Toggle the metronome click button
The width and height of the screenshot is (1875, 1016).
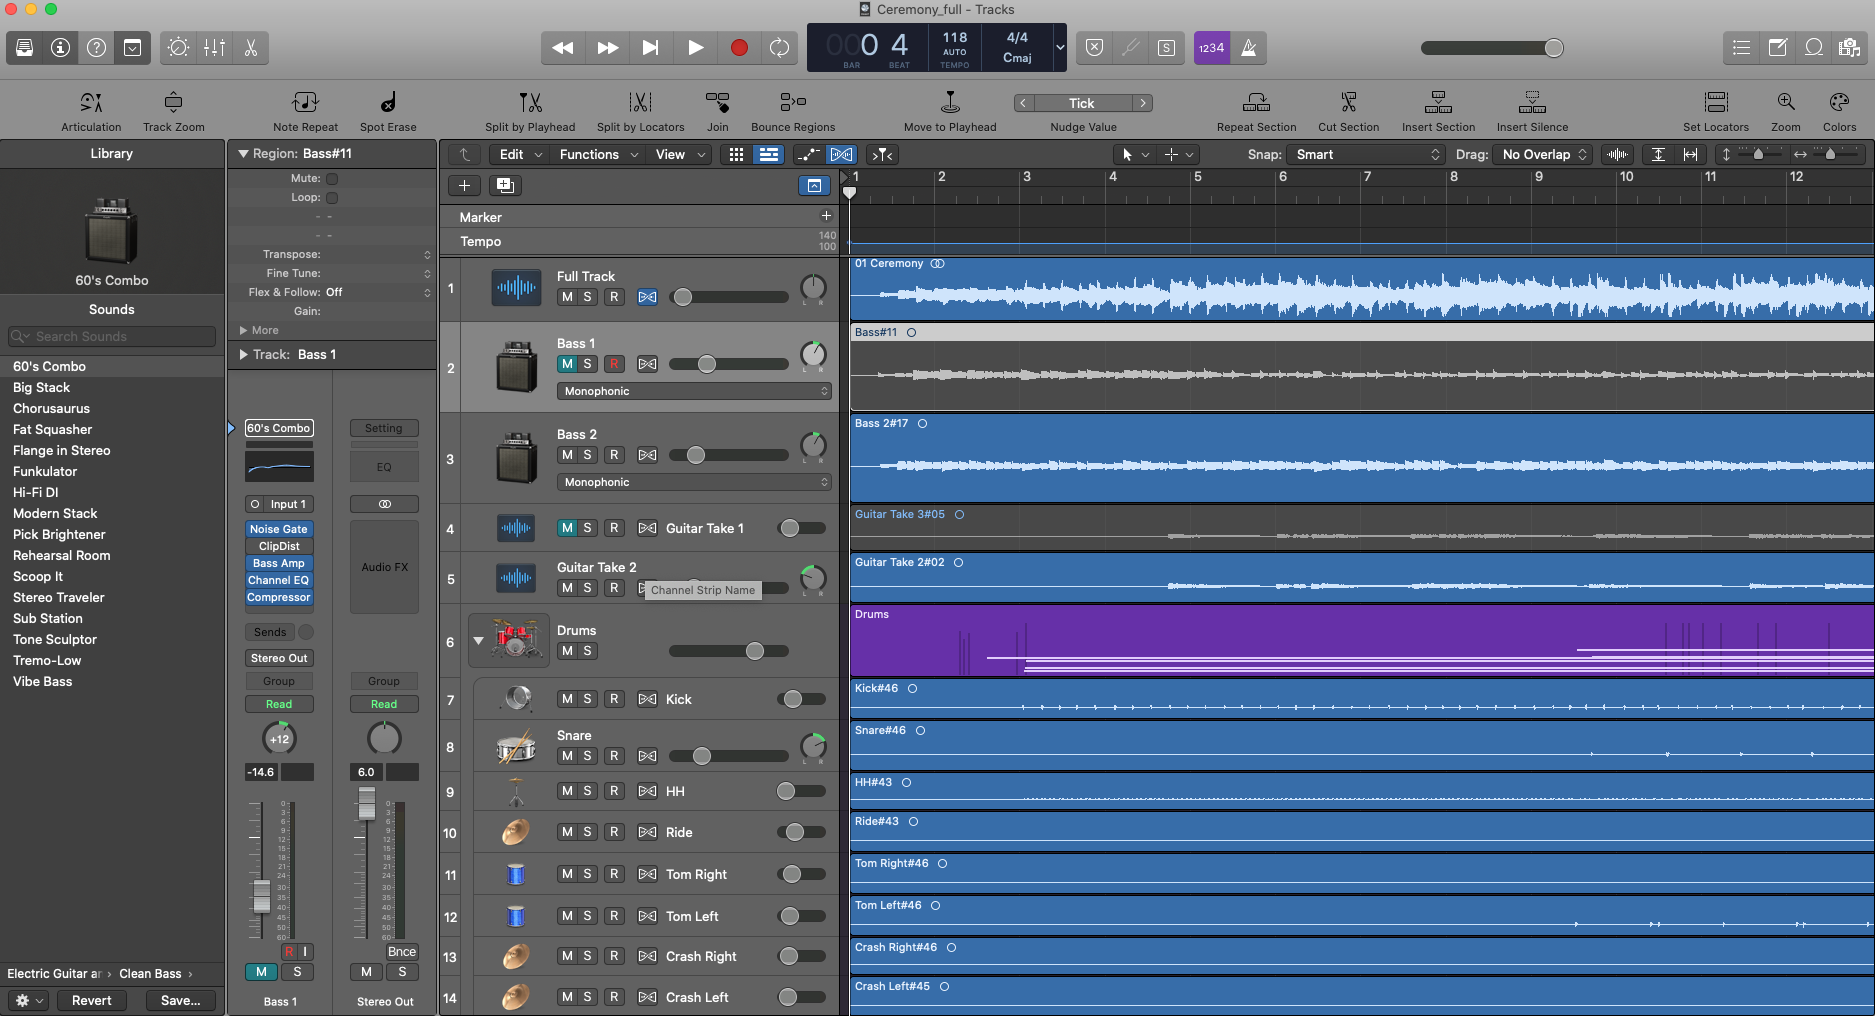click(1248, 47)
